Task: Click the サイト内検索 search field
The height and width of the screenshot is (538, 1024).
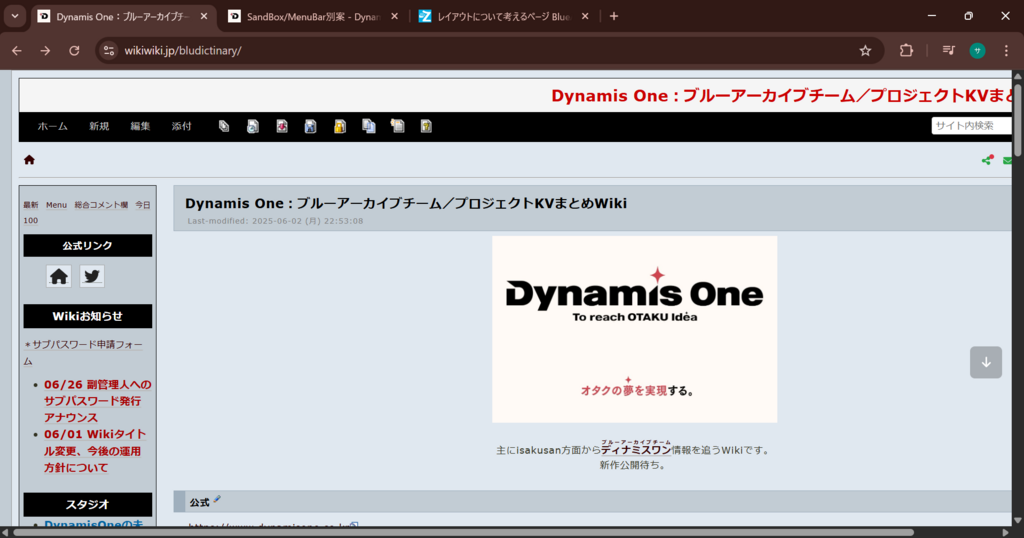Action: (971, 125)
